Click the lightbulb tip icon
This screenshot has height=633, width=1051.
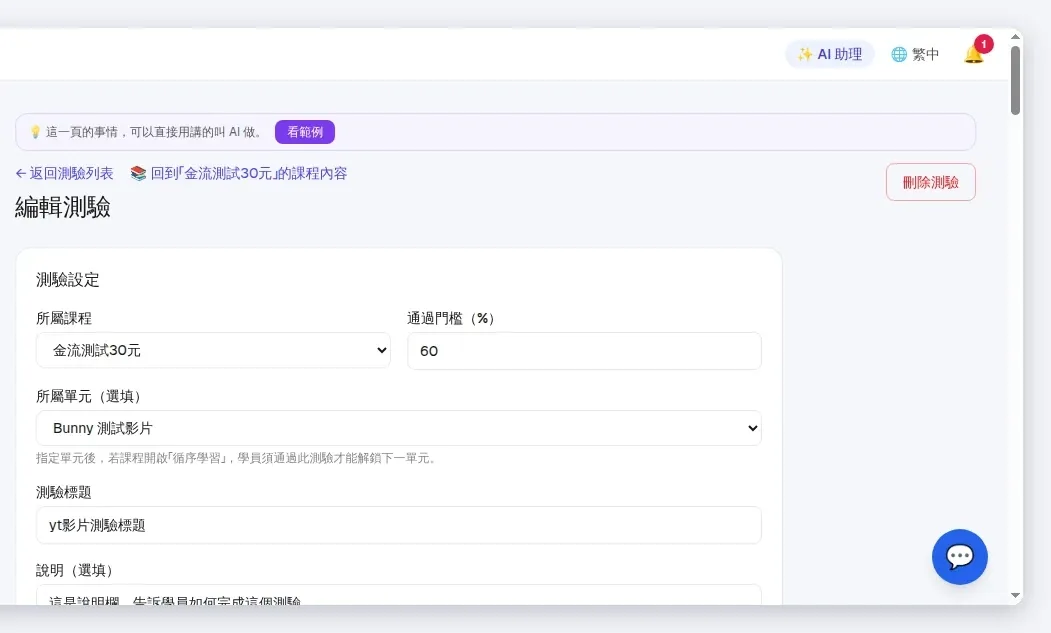point(36,132)
